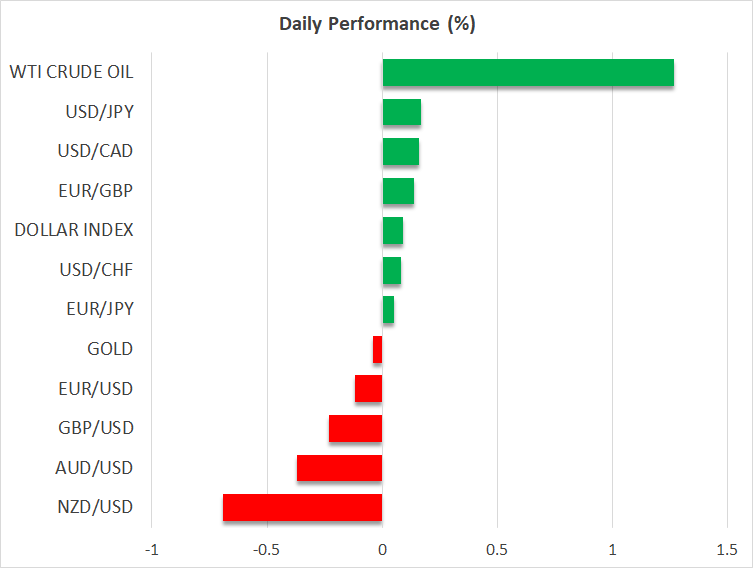
Task: Click the NZD/USD red bar
Action: point(302,507)
